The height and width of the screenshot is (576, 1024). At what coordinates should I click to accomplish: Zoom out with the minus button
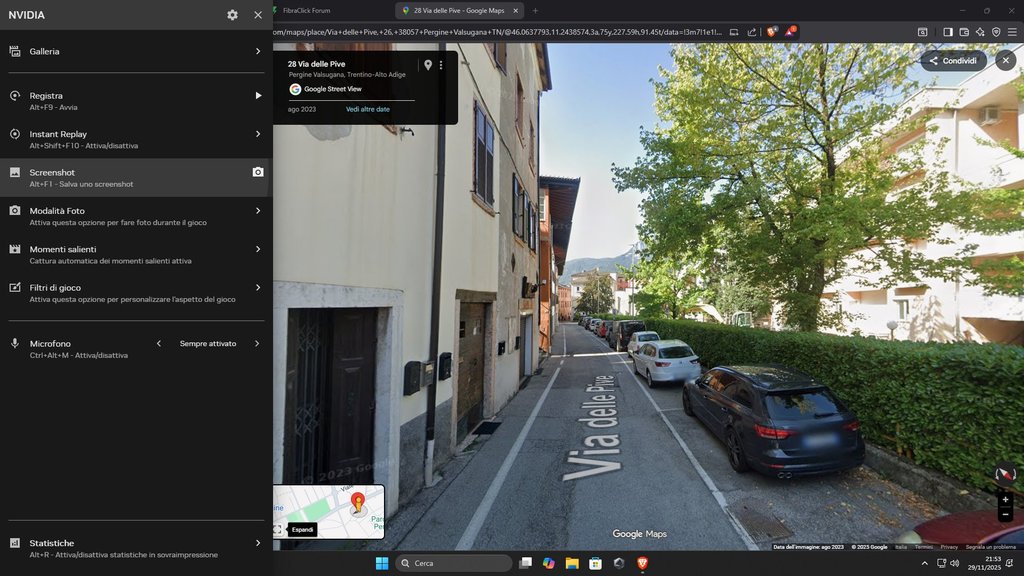(x=1005, y=515)
